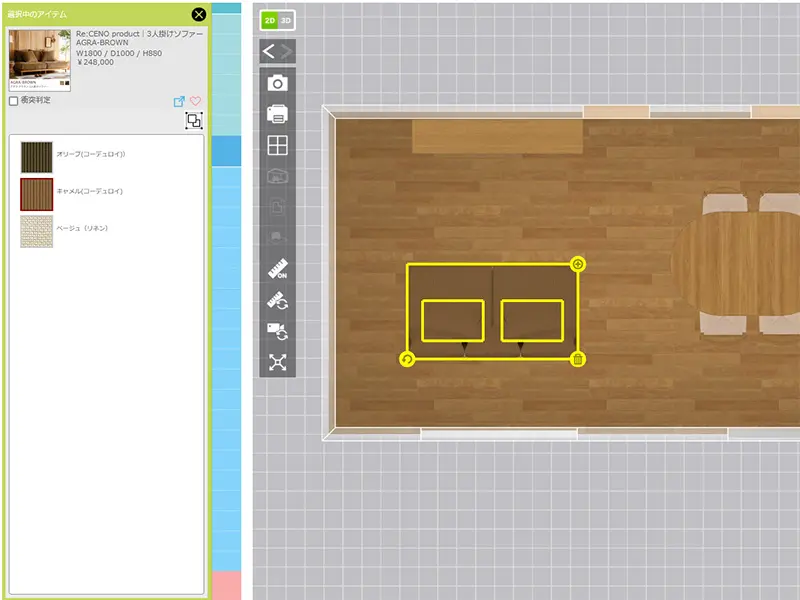Print the floor plan layout

point(277,114)
